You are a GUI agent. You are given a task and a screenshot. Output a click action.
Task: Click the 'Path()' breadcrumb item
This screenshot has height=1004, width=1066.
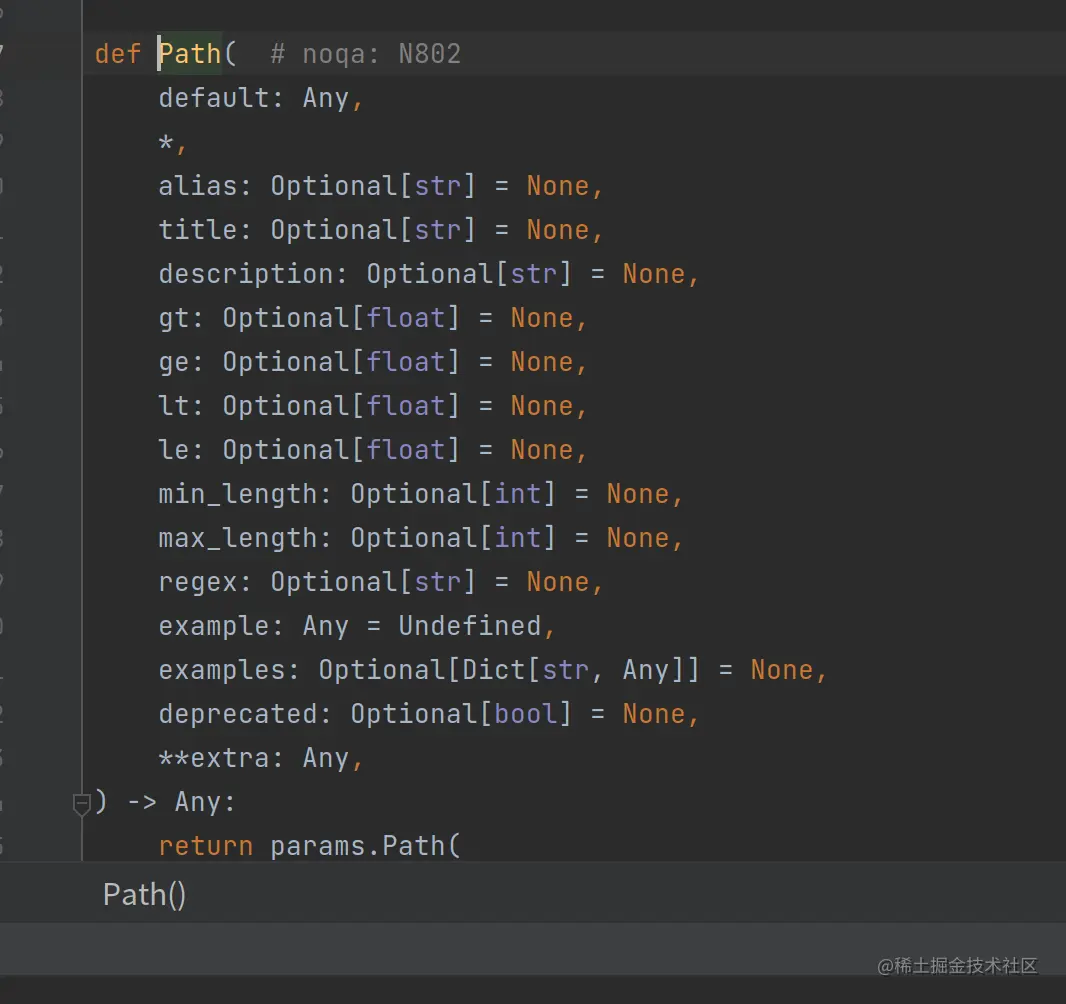[144, 895]
